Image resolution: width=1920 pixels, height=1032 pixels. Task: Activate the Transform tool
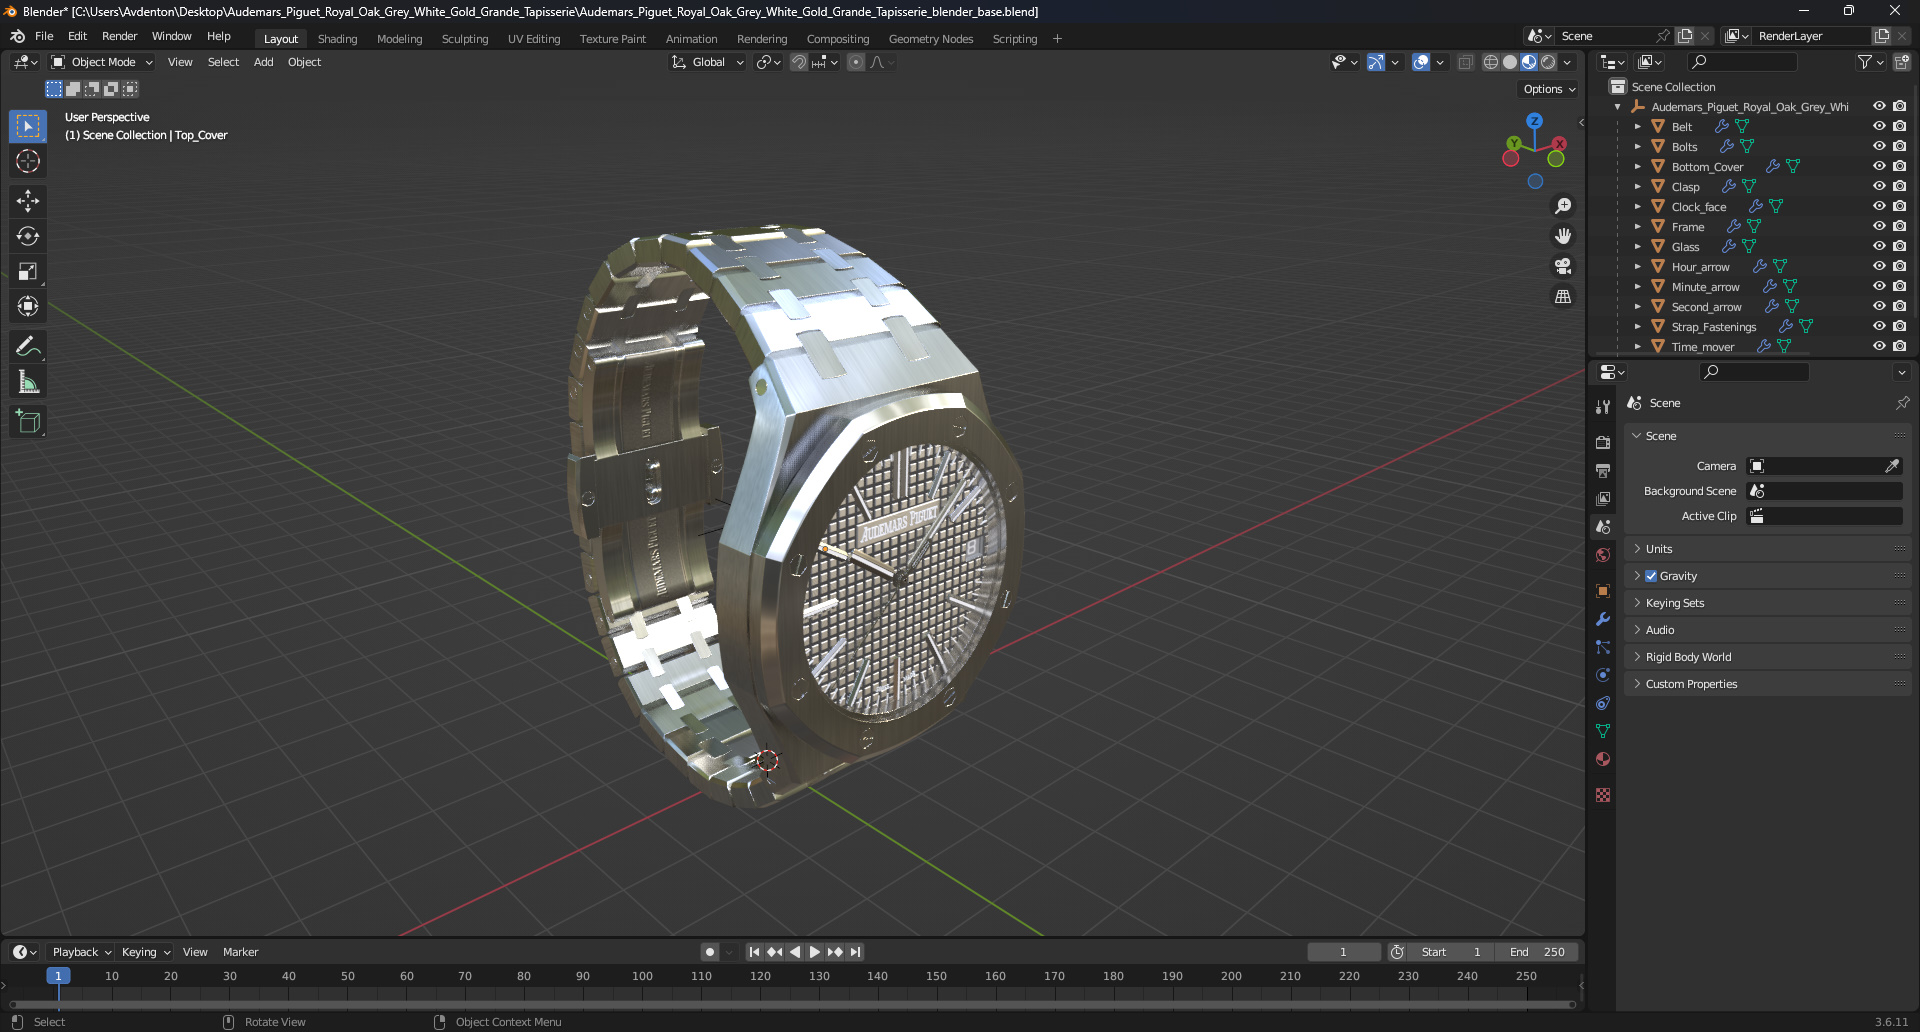coord(28,306)
